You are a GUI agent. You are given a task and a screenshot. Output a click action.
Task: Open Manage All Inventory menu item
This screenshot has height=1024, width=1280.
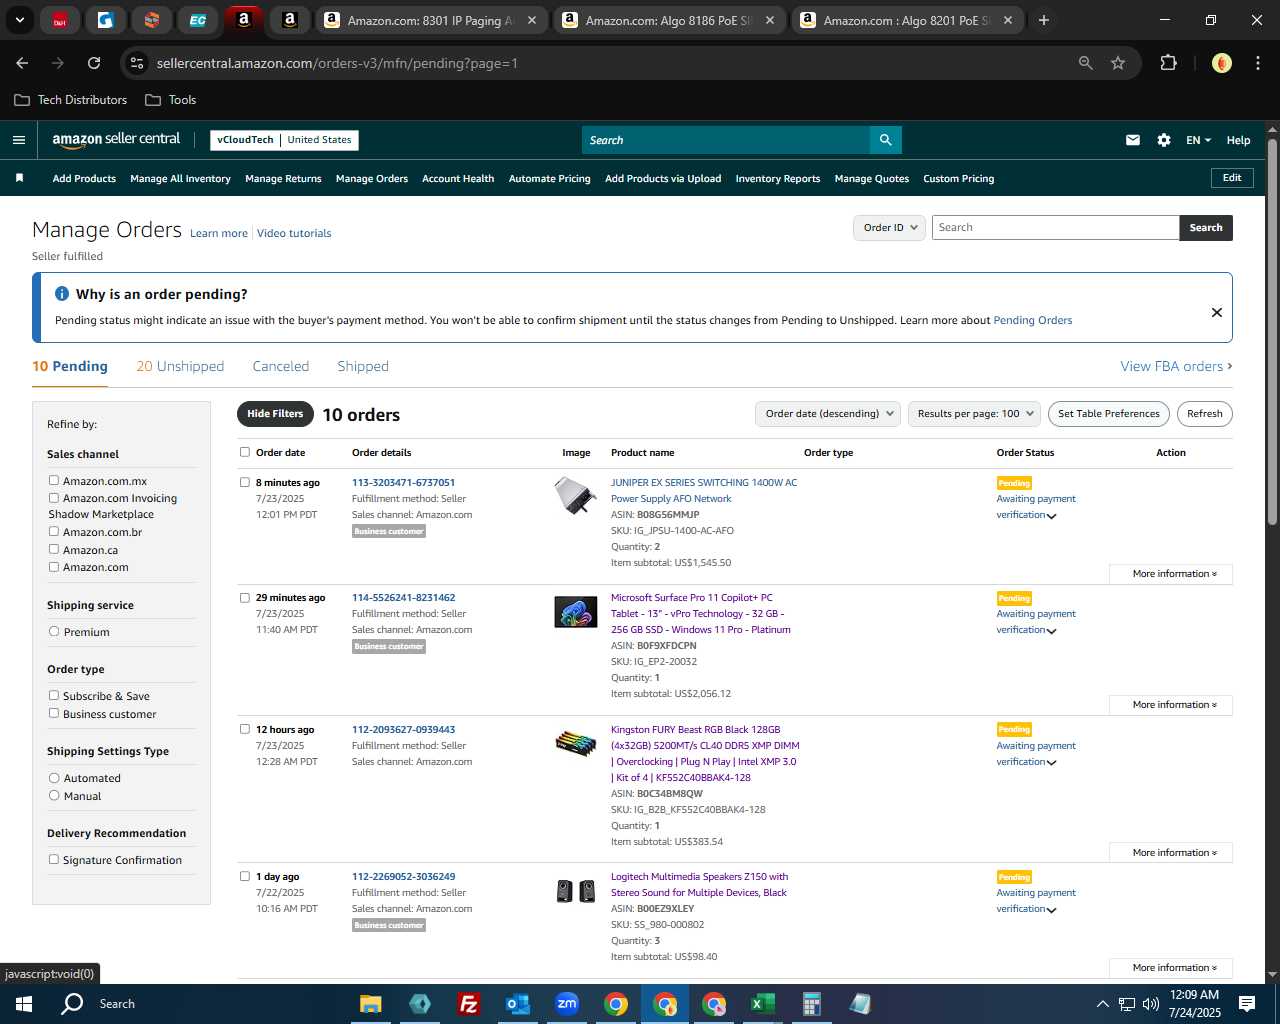[x=180, y=179]
